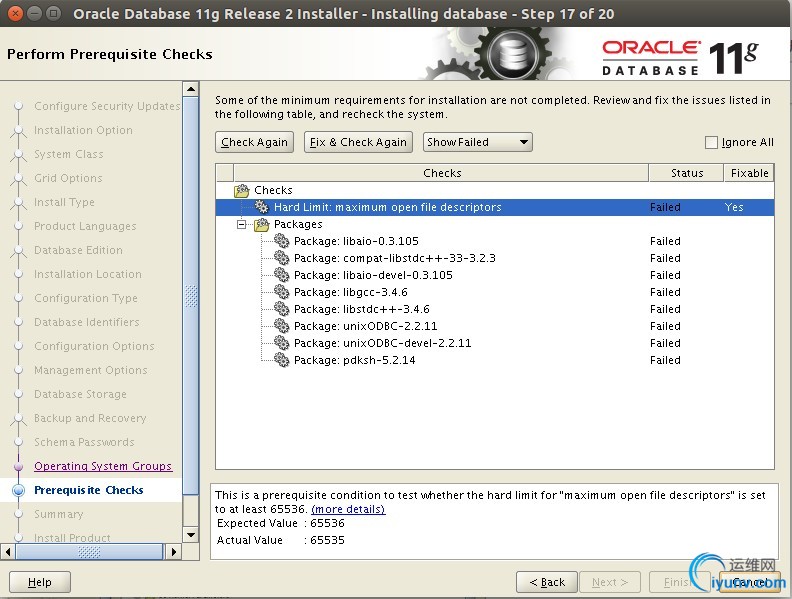Click the Schema Passwords sidebar step

(x=84, y=442)
